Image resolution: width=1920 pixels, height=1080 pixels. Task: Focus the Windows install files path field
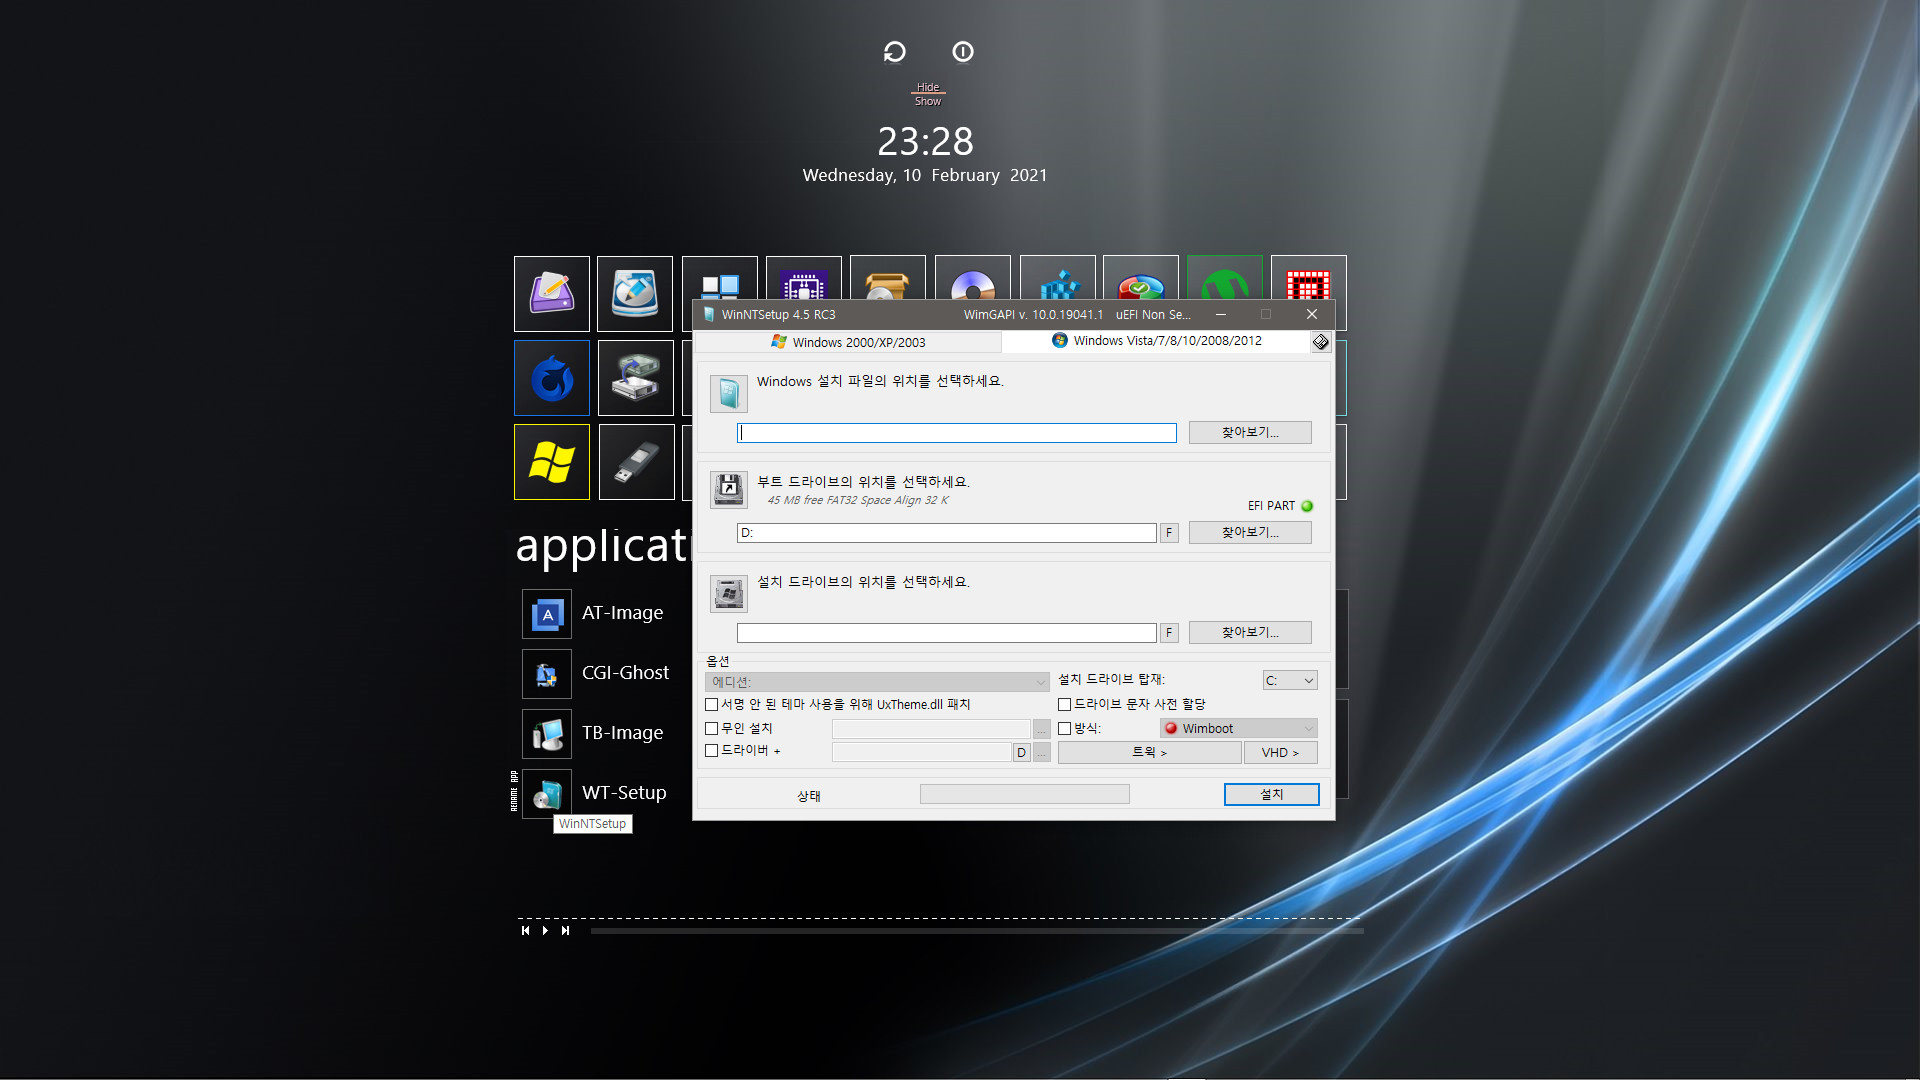[957, 433]
